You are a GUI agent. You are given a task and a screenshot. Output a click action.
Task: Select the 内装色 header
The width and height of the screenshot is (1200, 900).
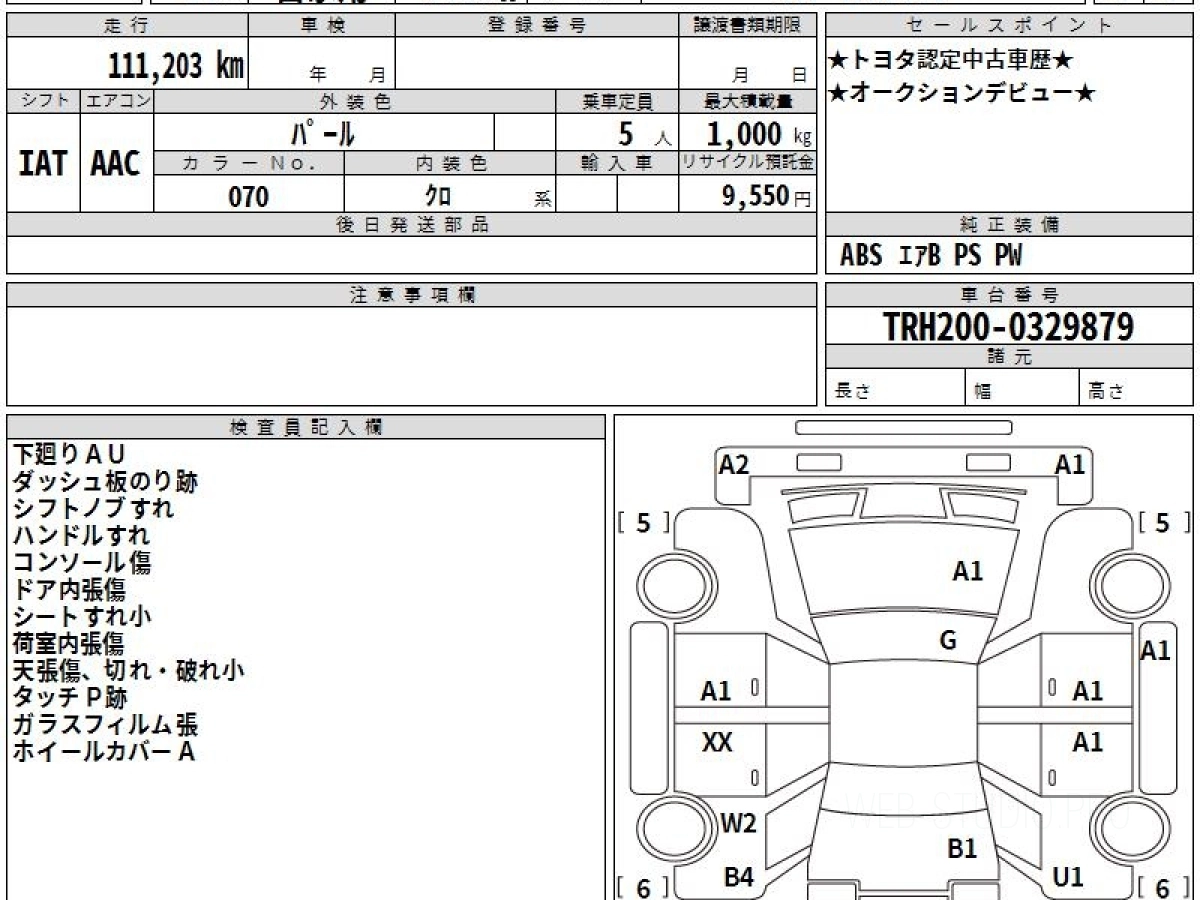[x=450, y=163]
